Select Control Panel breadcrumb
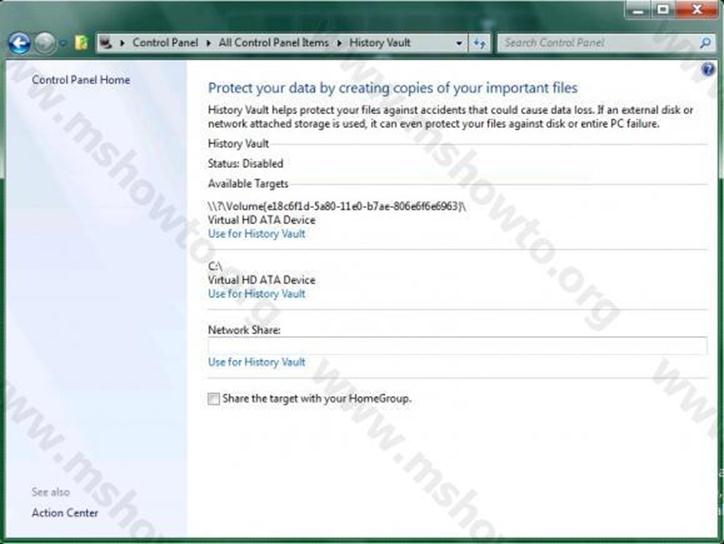The height and width of the screenshot is (544, 724). click(165, 43)
